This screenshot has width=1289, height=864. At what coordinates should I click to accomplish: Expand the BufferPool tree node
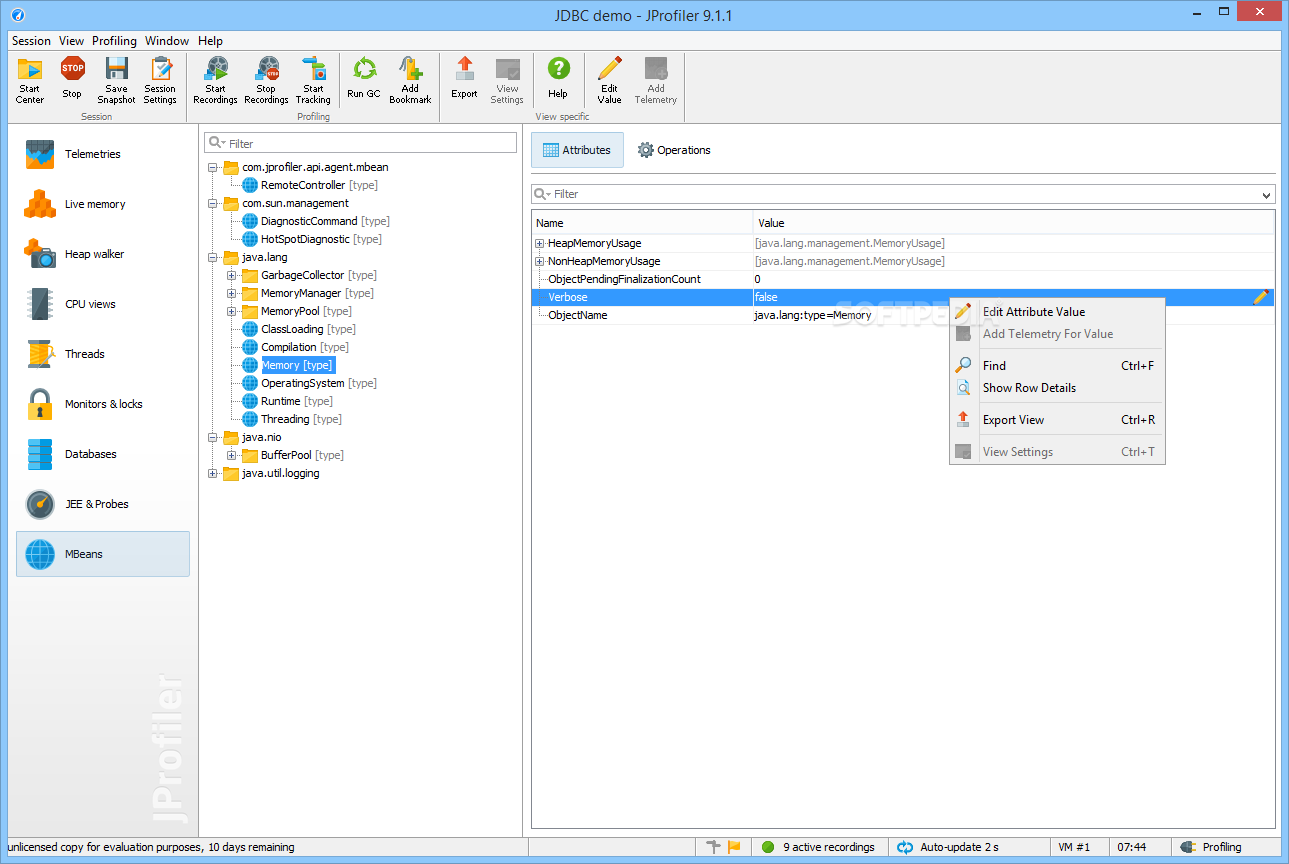pos(232,455)
